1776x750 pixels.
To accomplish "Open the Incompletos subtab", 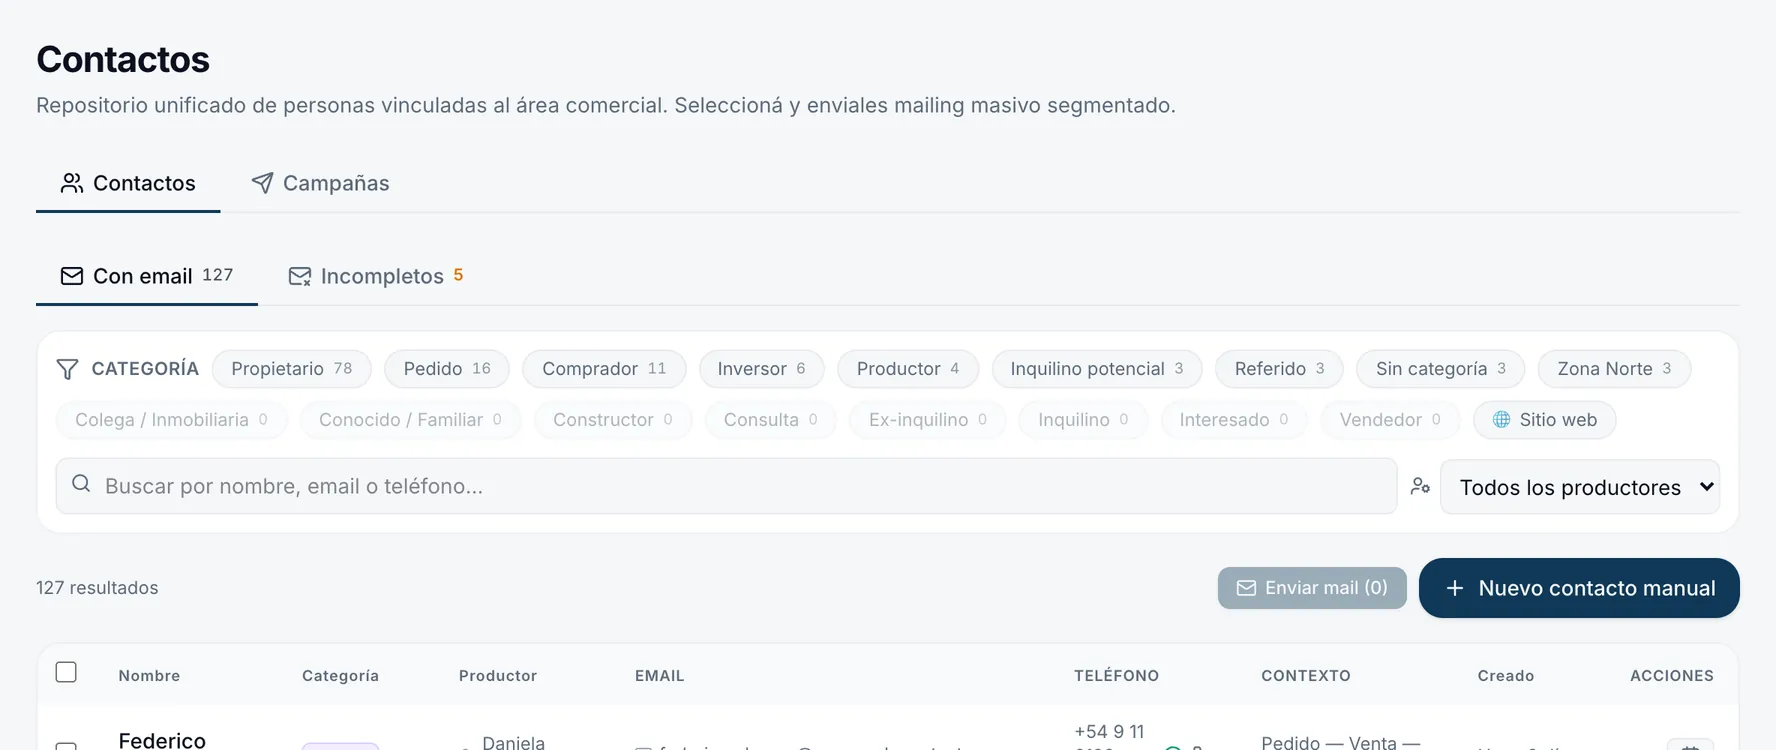I will point(376,276).
